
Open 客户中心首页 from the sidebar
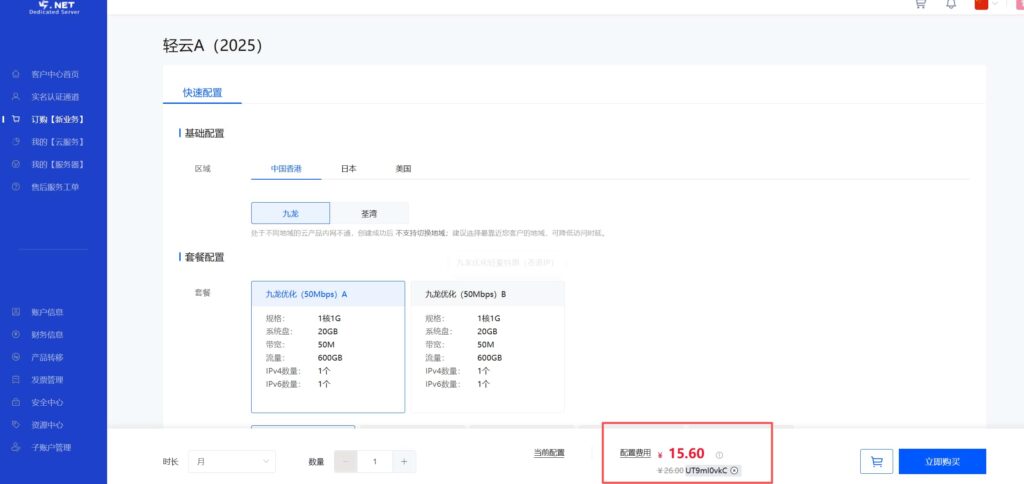54,75
